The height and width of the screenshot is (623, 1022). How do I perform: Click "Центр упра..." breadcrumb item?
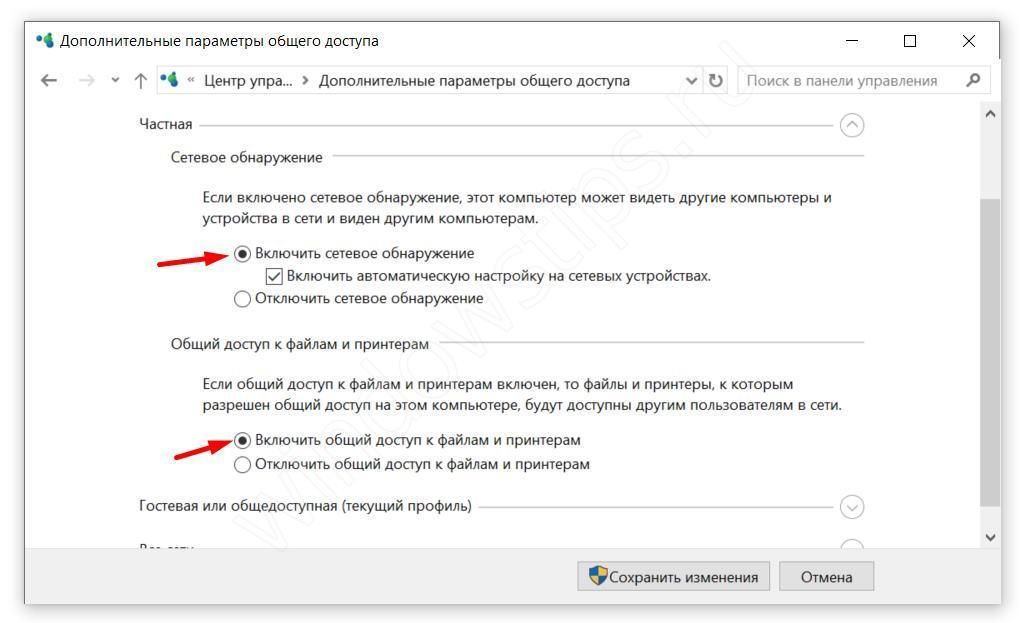247,81
